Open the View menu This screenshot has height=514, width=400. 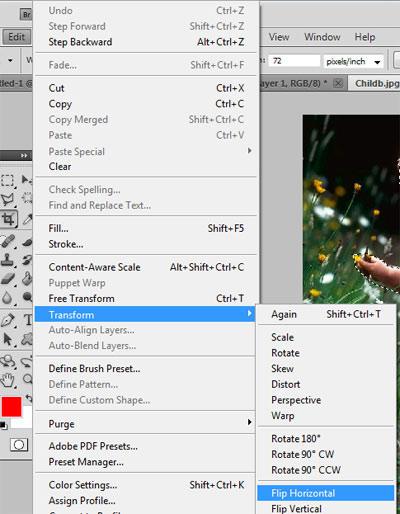point(279,37)
